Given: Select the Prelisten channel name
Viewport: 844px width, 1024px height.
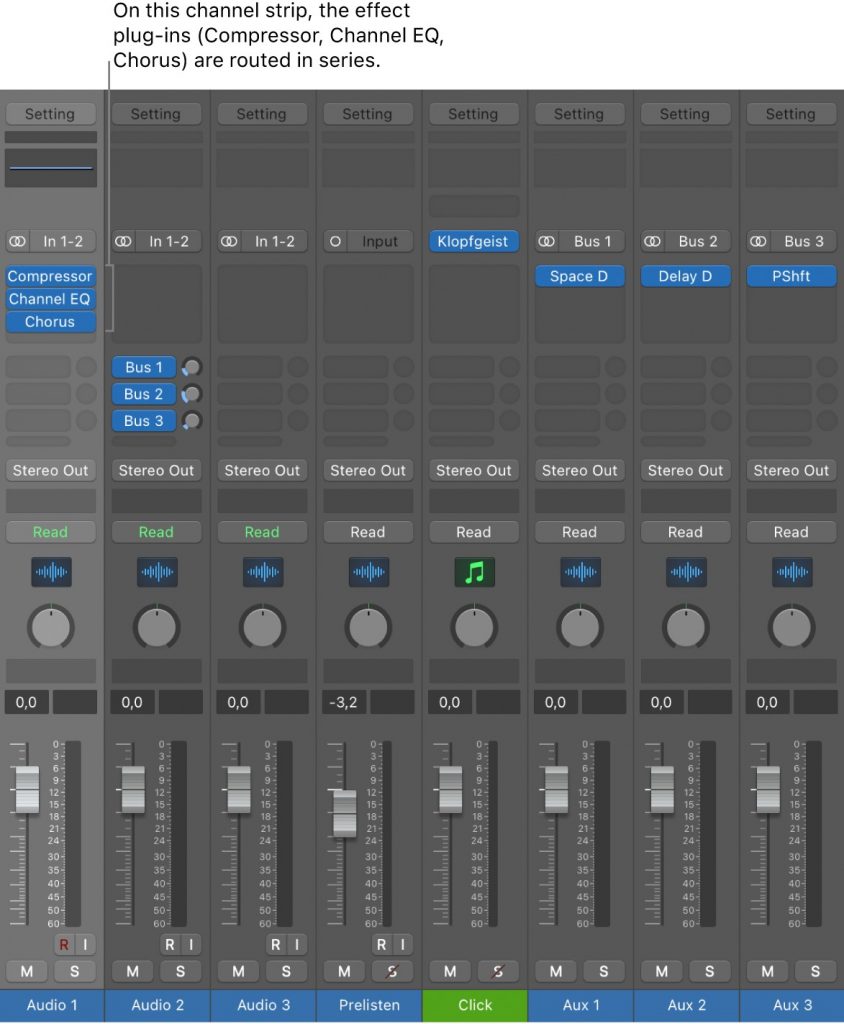Looking at the screenshot, I should [x=369, y=1005].
